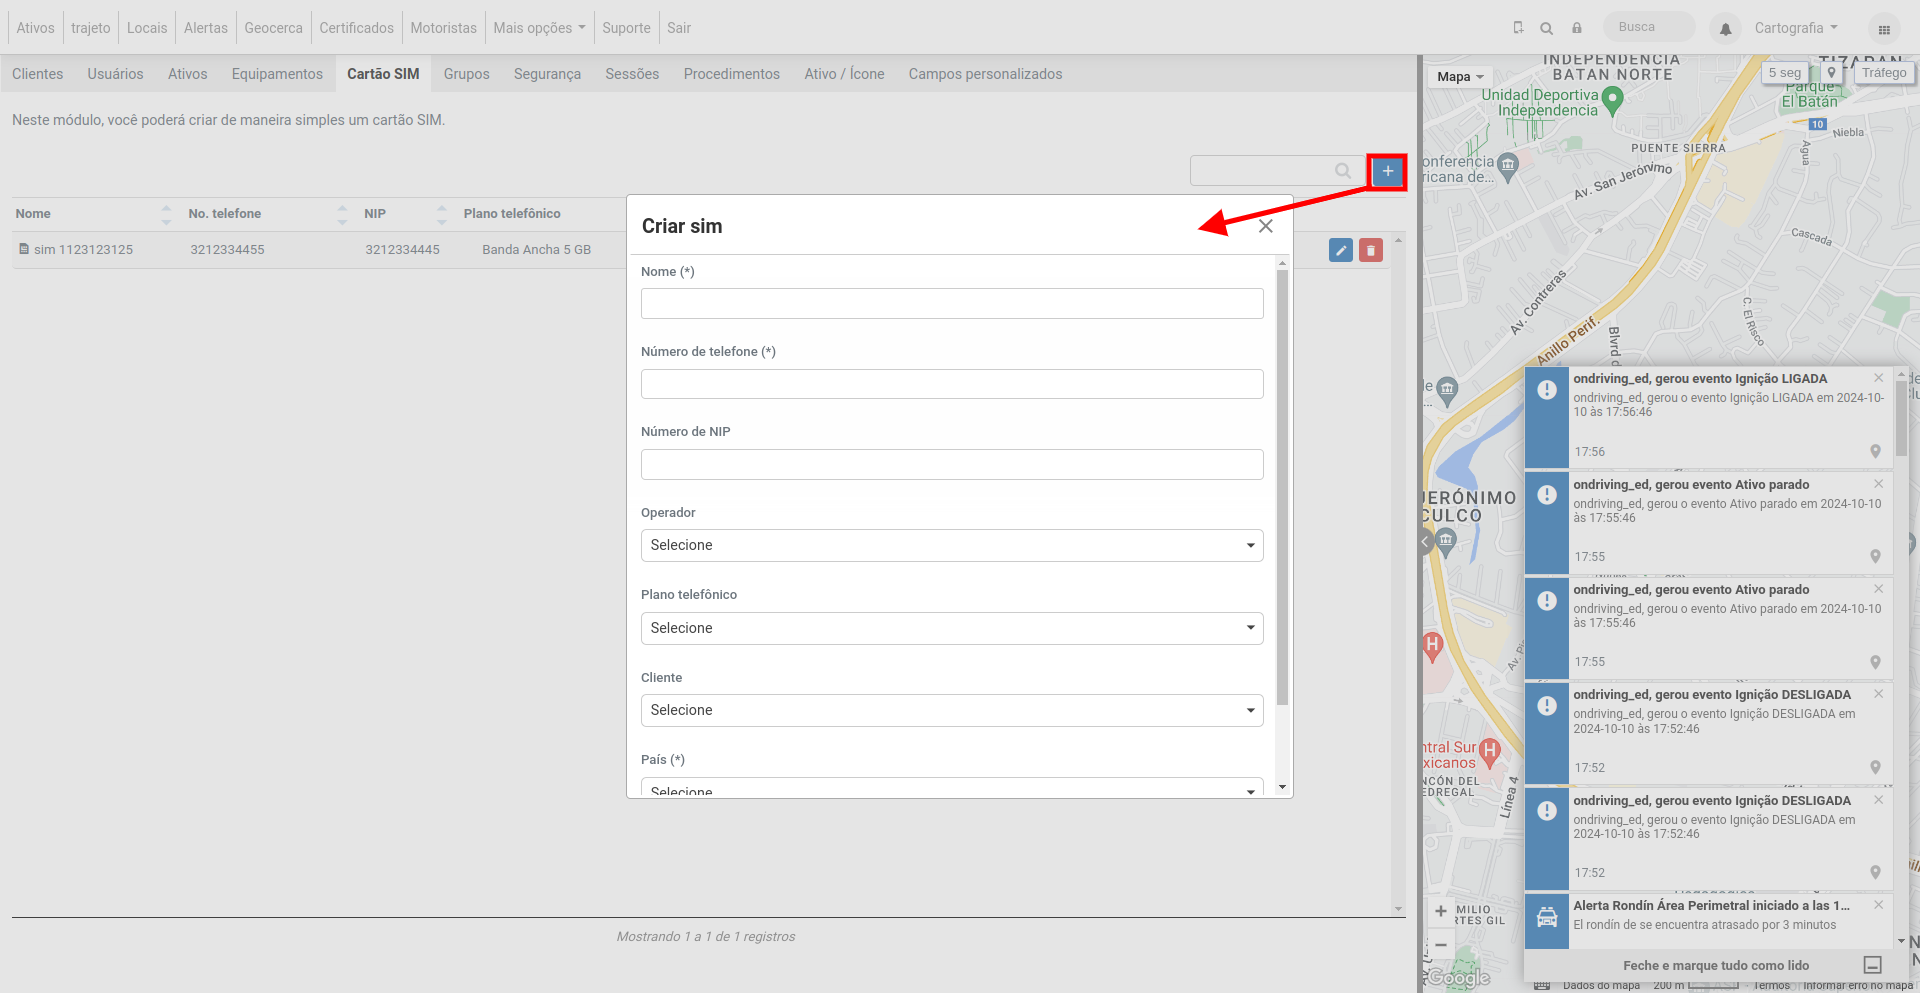Focus the Nome (*) input field
The width and height of the screenshot is (1920, 993).
click(x=952, y=304)
